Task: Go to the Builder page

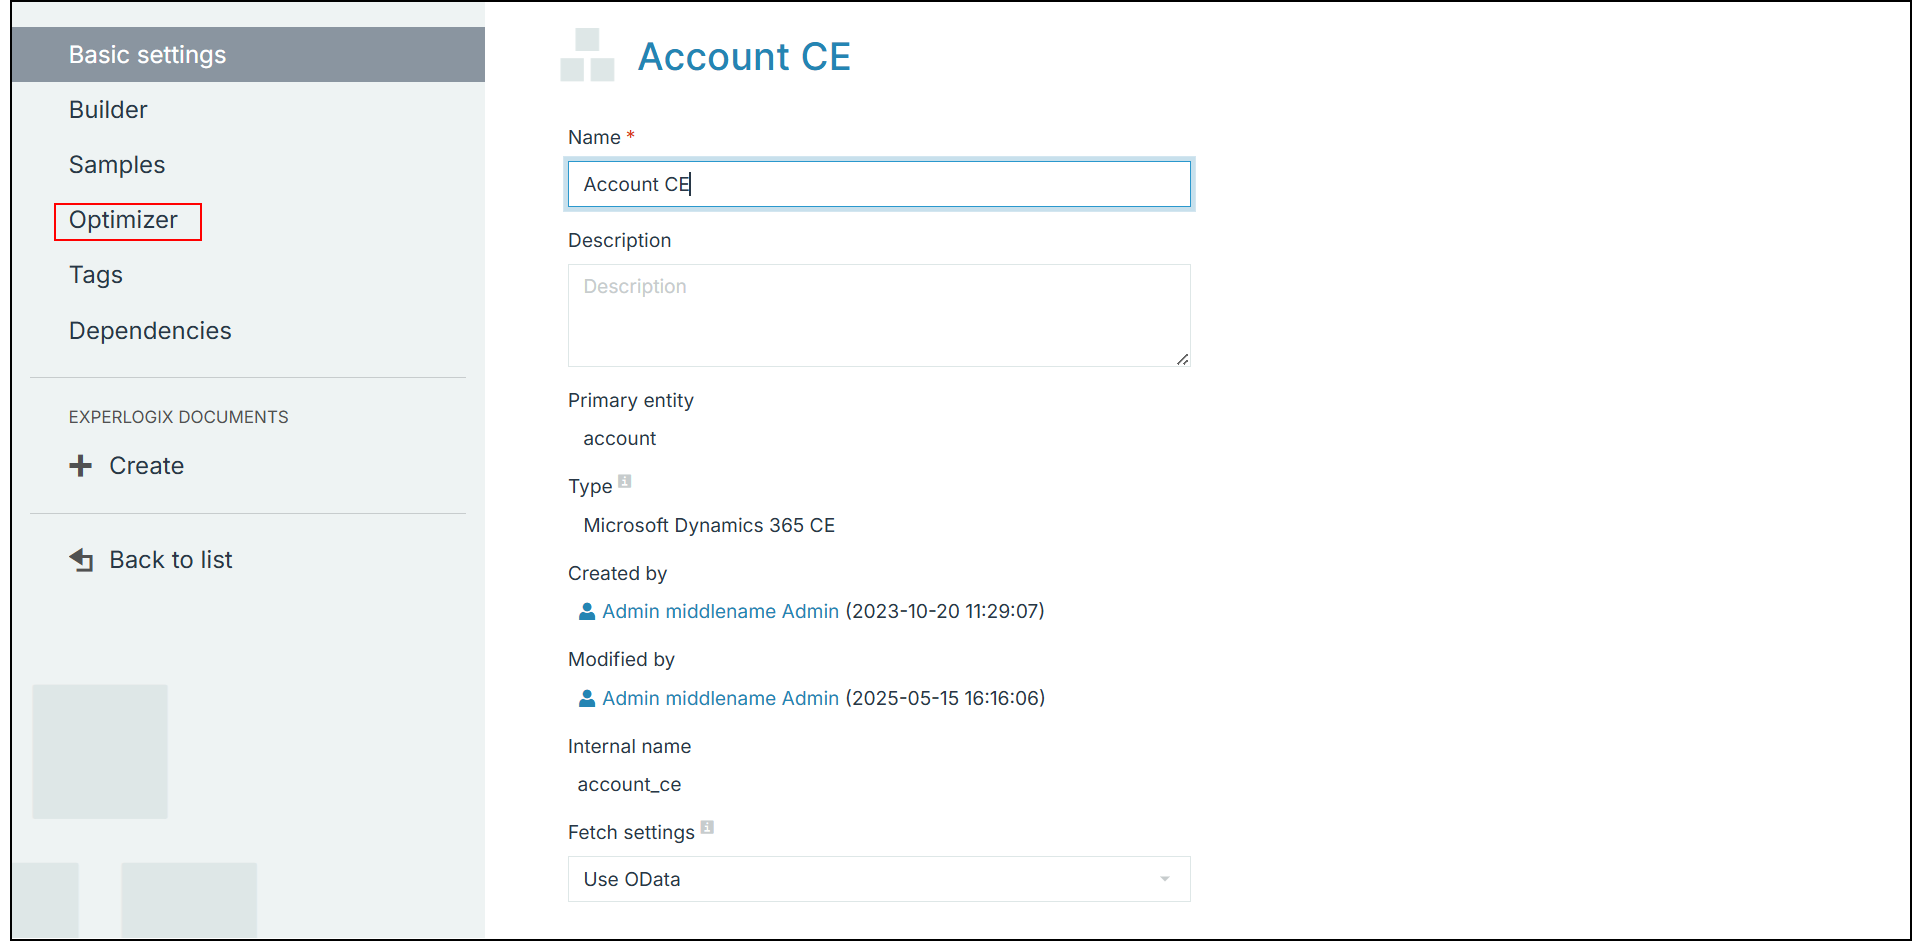Action: 108,110
